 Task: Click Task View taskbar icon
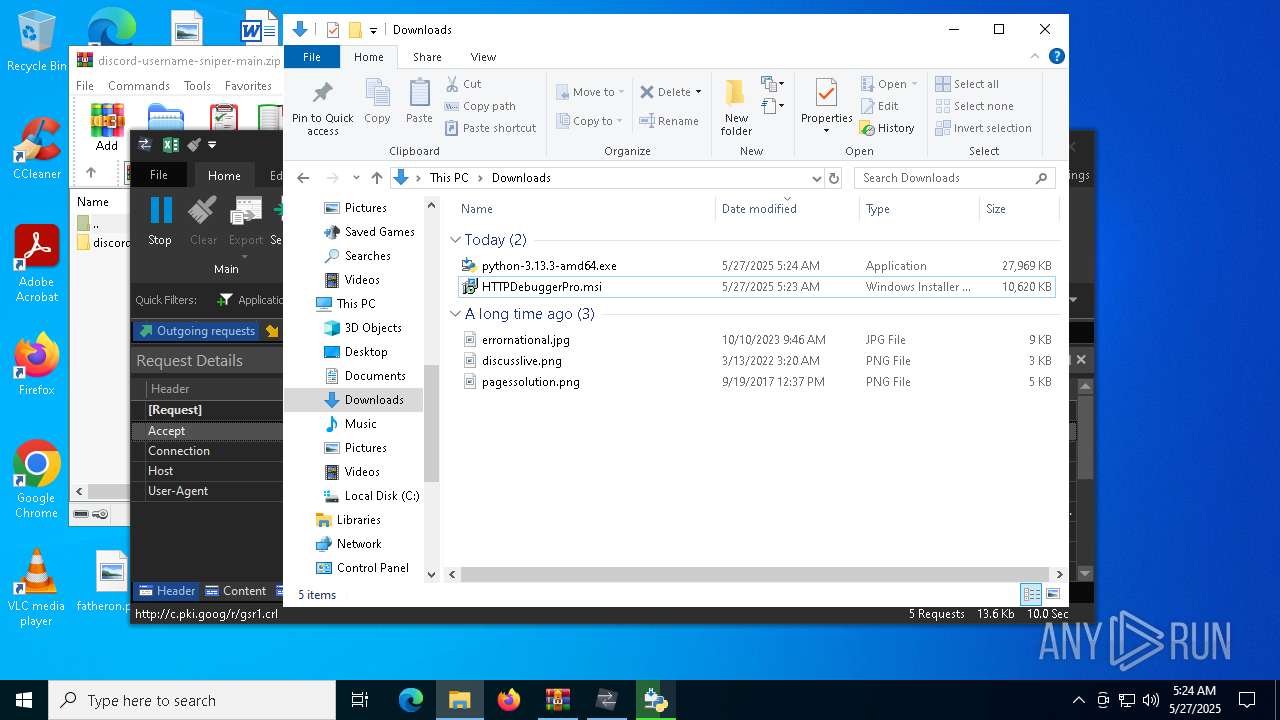point(361,700)
